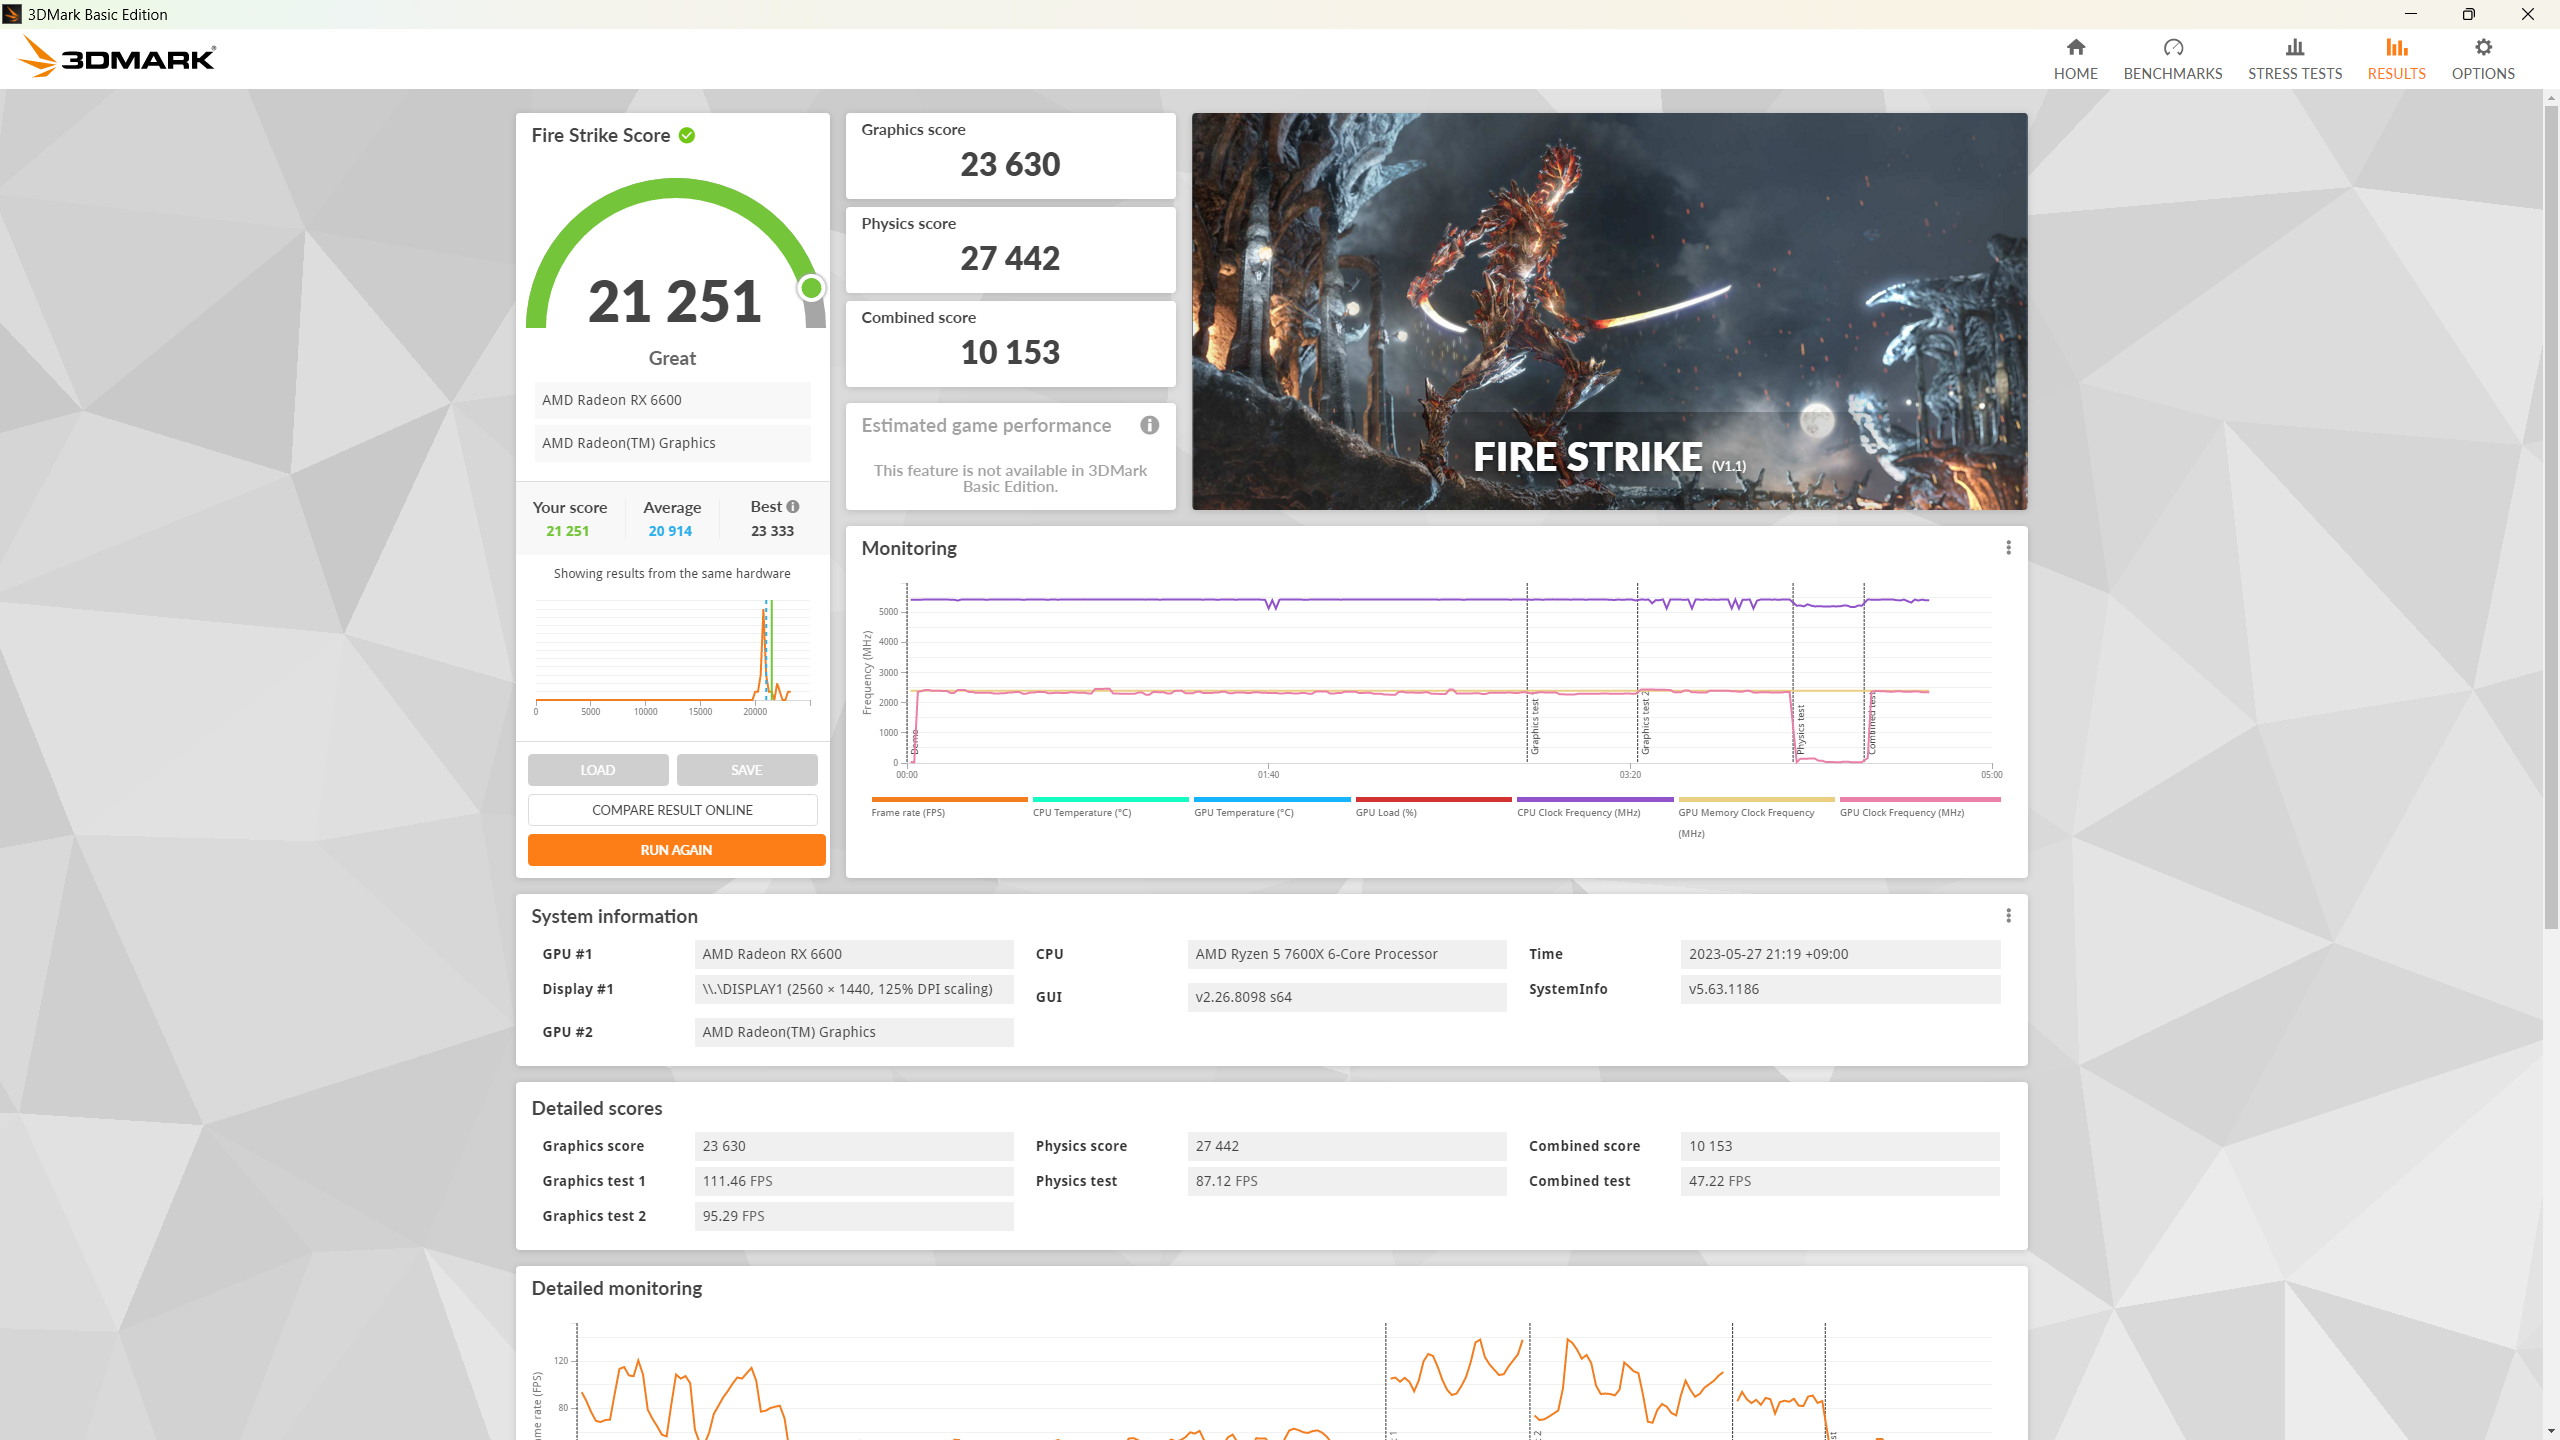Click the SAVE button

pyautogui.click(x=746, y=769)
